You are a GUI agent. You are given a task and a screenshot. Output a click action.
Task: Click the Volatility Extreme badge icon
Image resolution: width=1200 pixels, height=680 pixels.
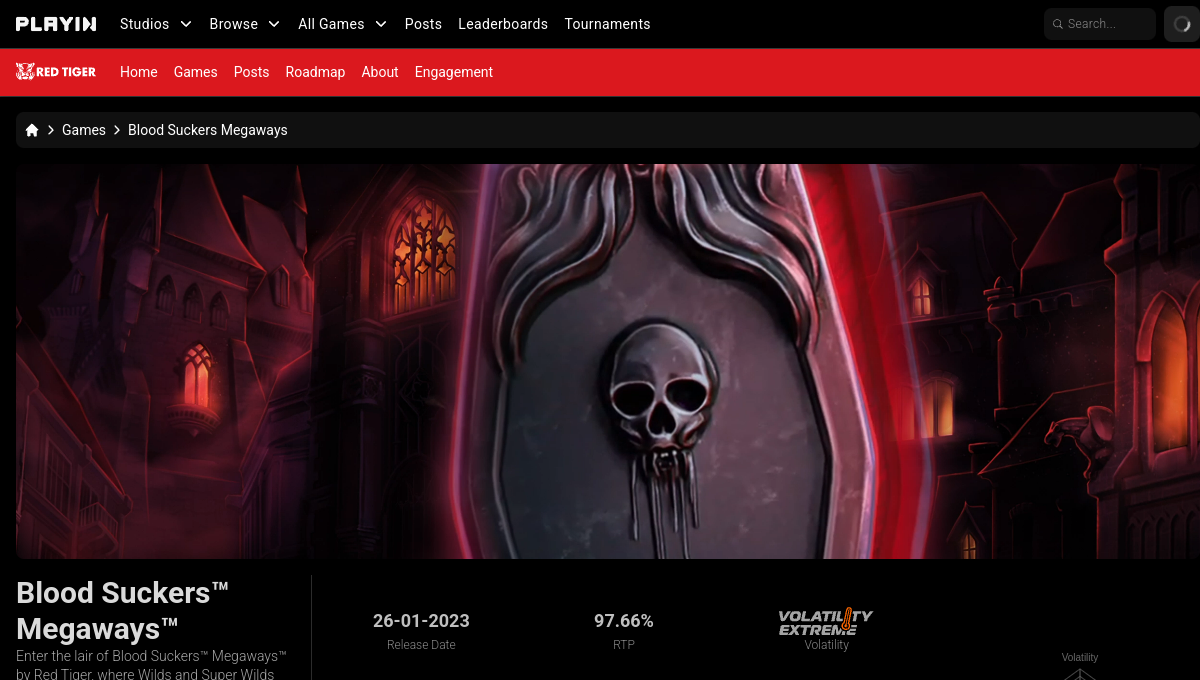click(x=826, y=621)
